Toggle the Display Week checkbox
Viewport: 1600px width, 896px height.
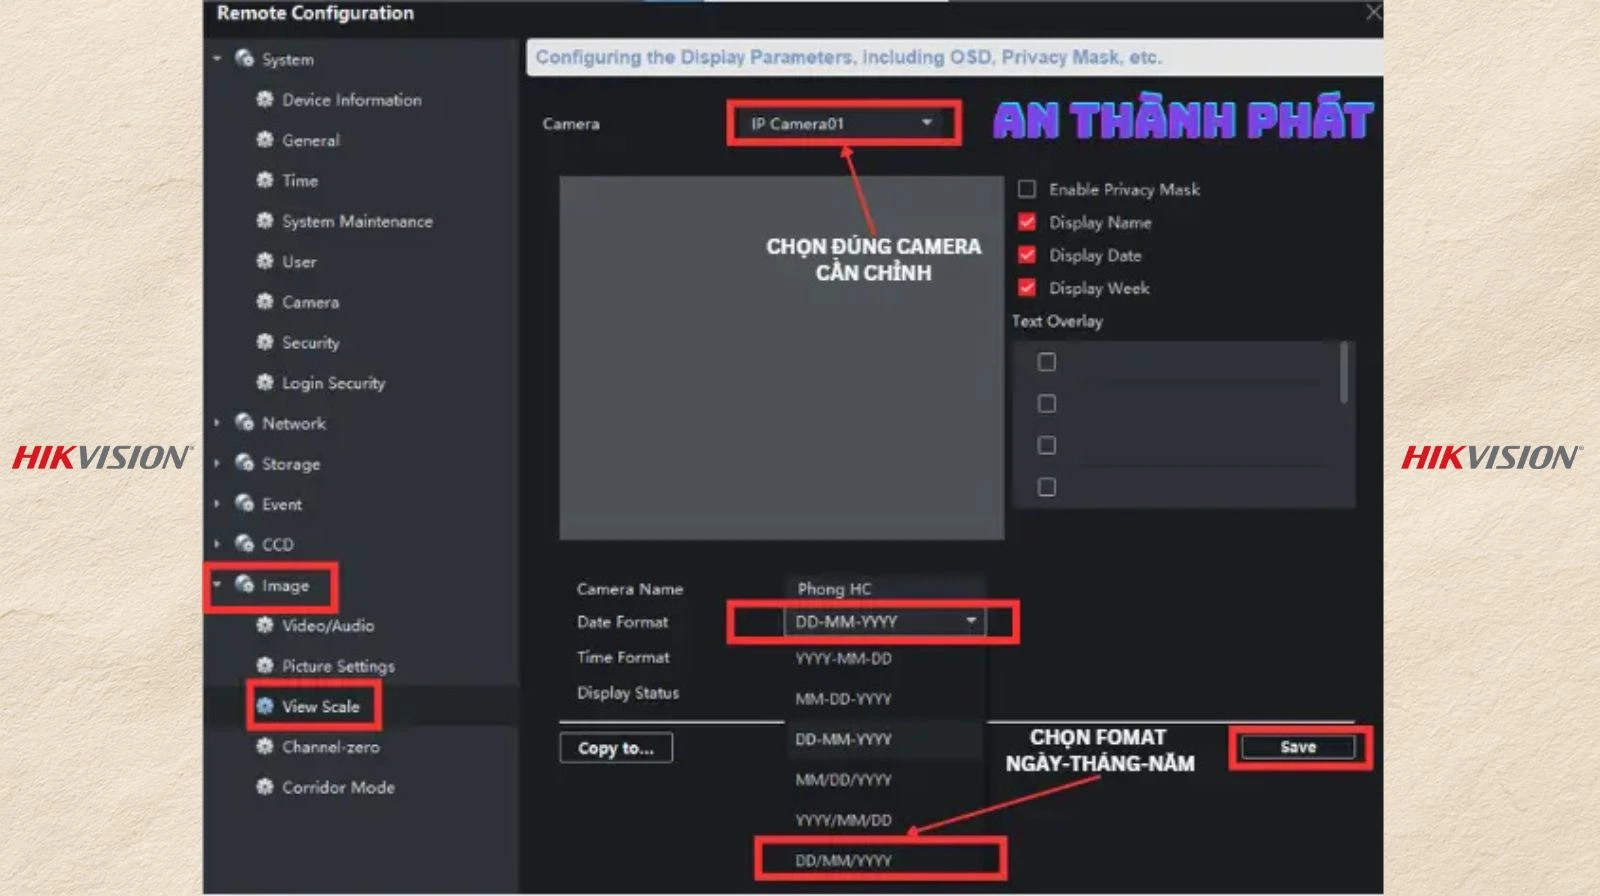click(1027, 288)
